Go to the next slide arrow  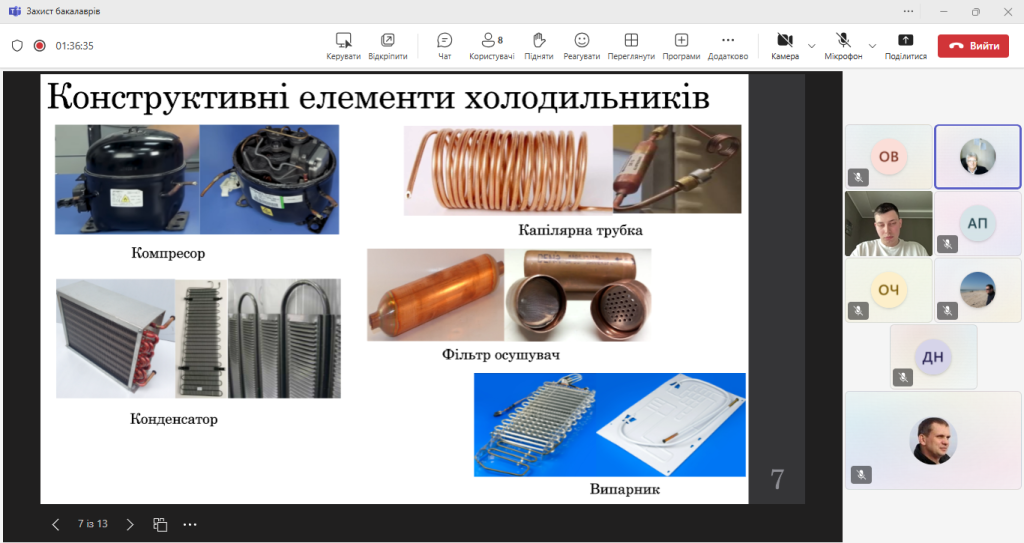pos(130,524)
